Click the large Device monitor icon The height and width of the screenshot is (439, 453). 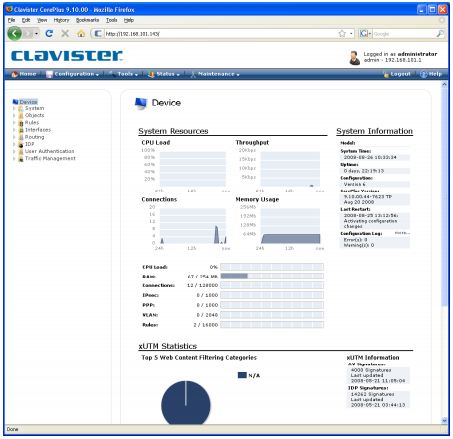click(x=141, y=103)
